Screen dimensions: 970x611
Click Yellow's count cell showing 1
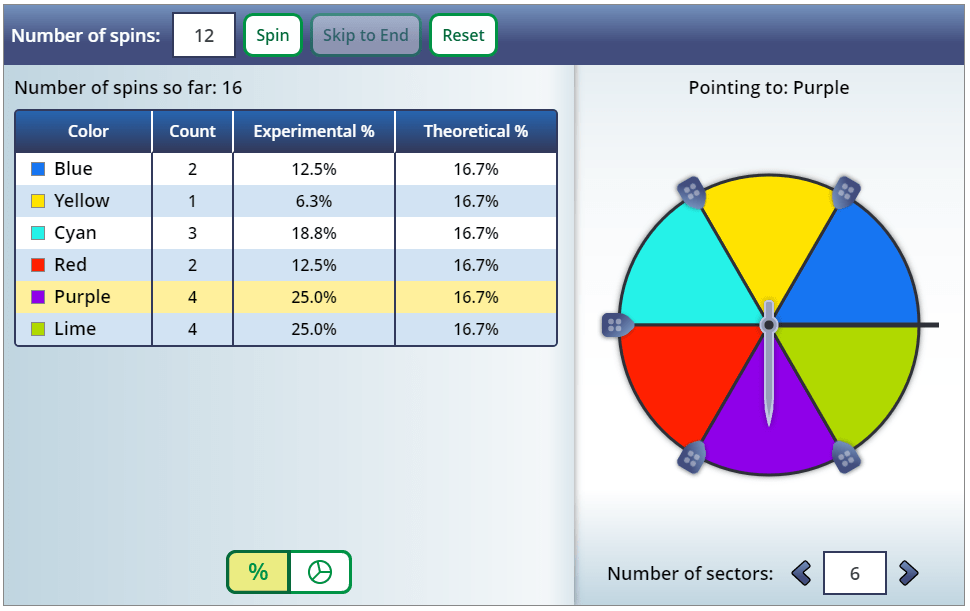click(x=192, y=201)
